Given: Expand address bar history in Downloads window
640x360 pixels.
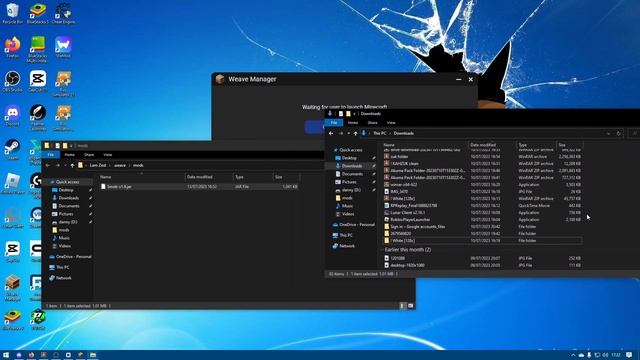Looking at the screenshot, I should point(608,133).
